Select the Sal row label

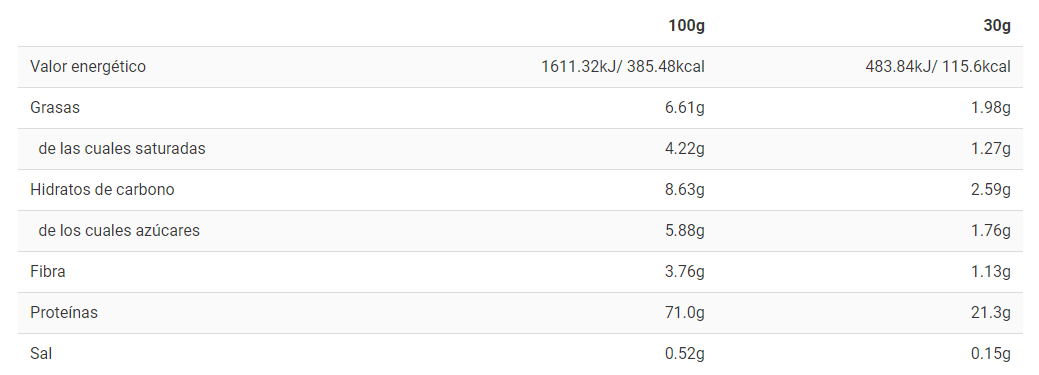(41, 354)
